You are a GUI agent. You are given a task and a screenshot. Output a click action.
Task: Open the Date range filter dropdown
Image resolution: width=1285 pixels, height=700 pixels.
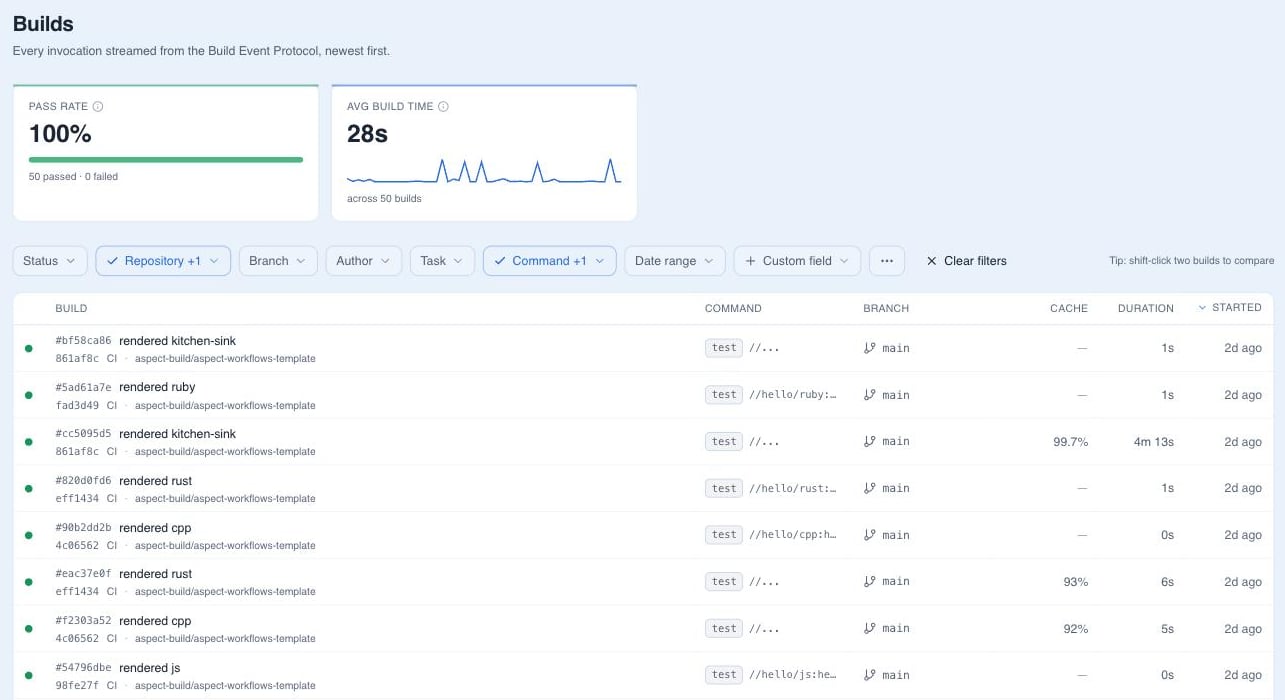click(675, 261)
